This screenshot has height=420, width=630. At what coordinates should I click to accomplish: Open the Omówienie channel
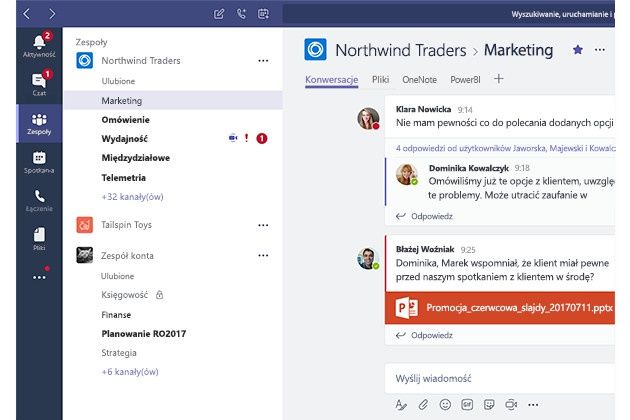tap(125, 120)
